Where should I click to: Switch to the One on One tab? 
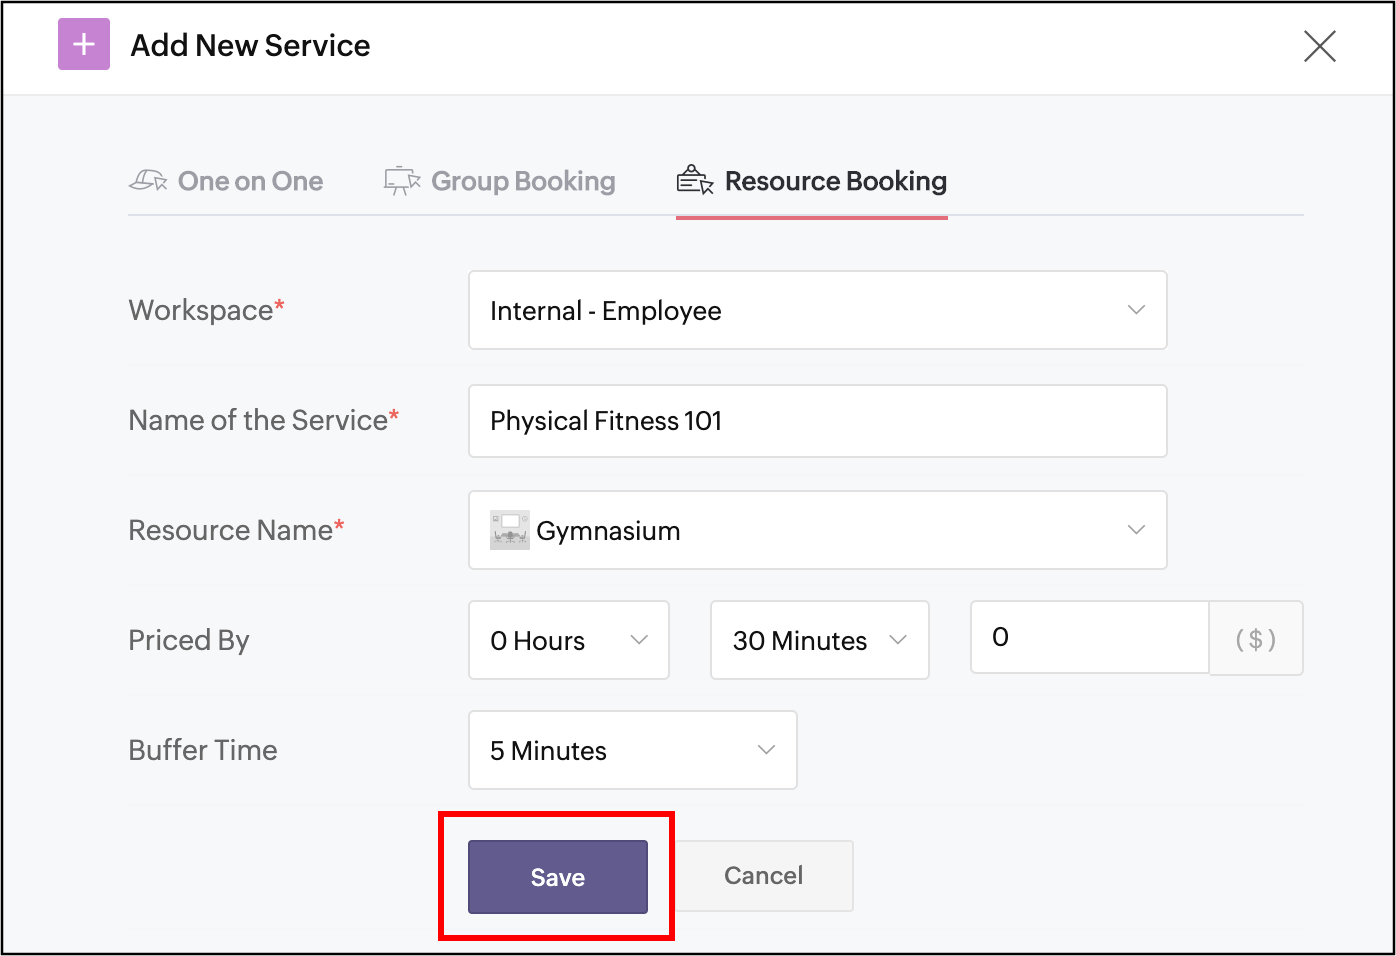pyautogui.click(x=250, y=181)
